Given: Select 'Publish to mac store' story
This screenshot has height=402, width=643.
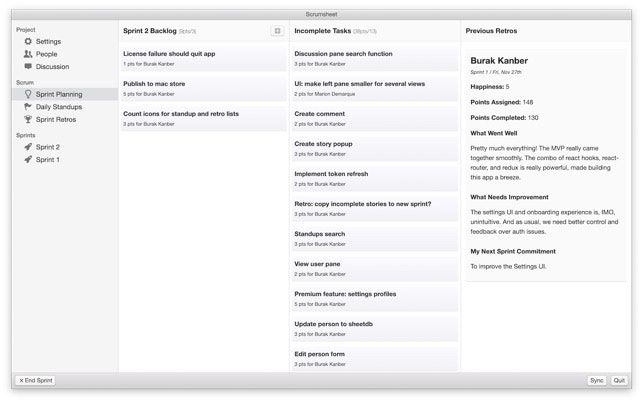Looking at the screenshot, I should click(x=203, y=88).
